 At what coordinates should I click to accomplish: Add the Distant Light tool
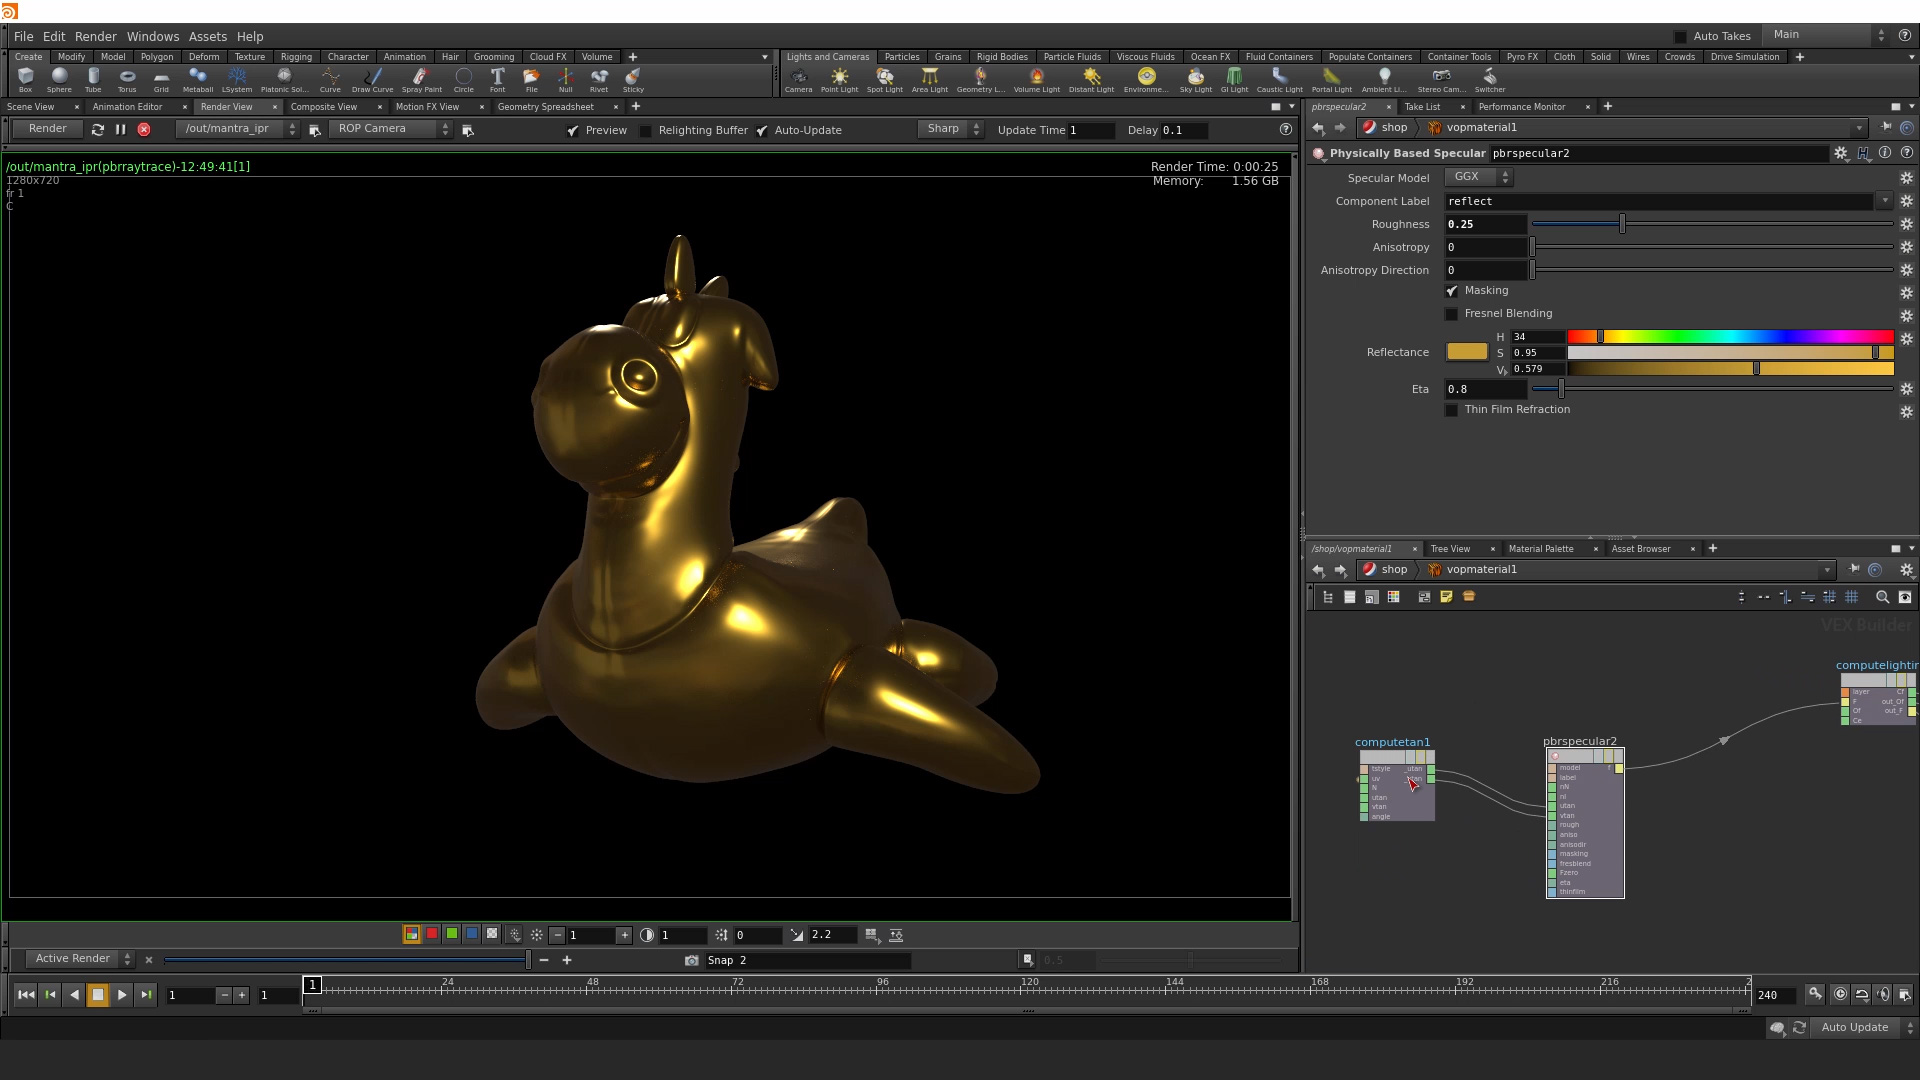tap(1091, 79)
